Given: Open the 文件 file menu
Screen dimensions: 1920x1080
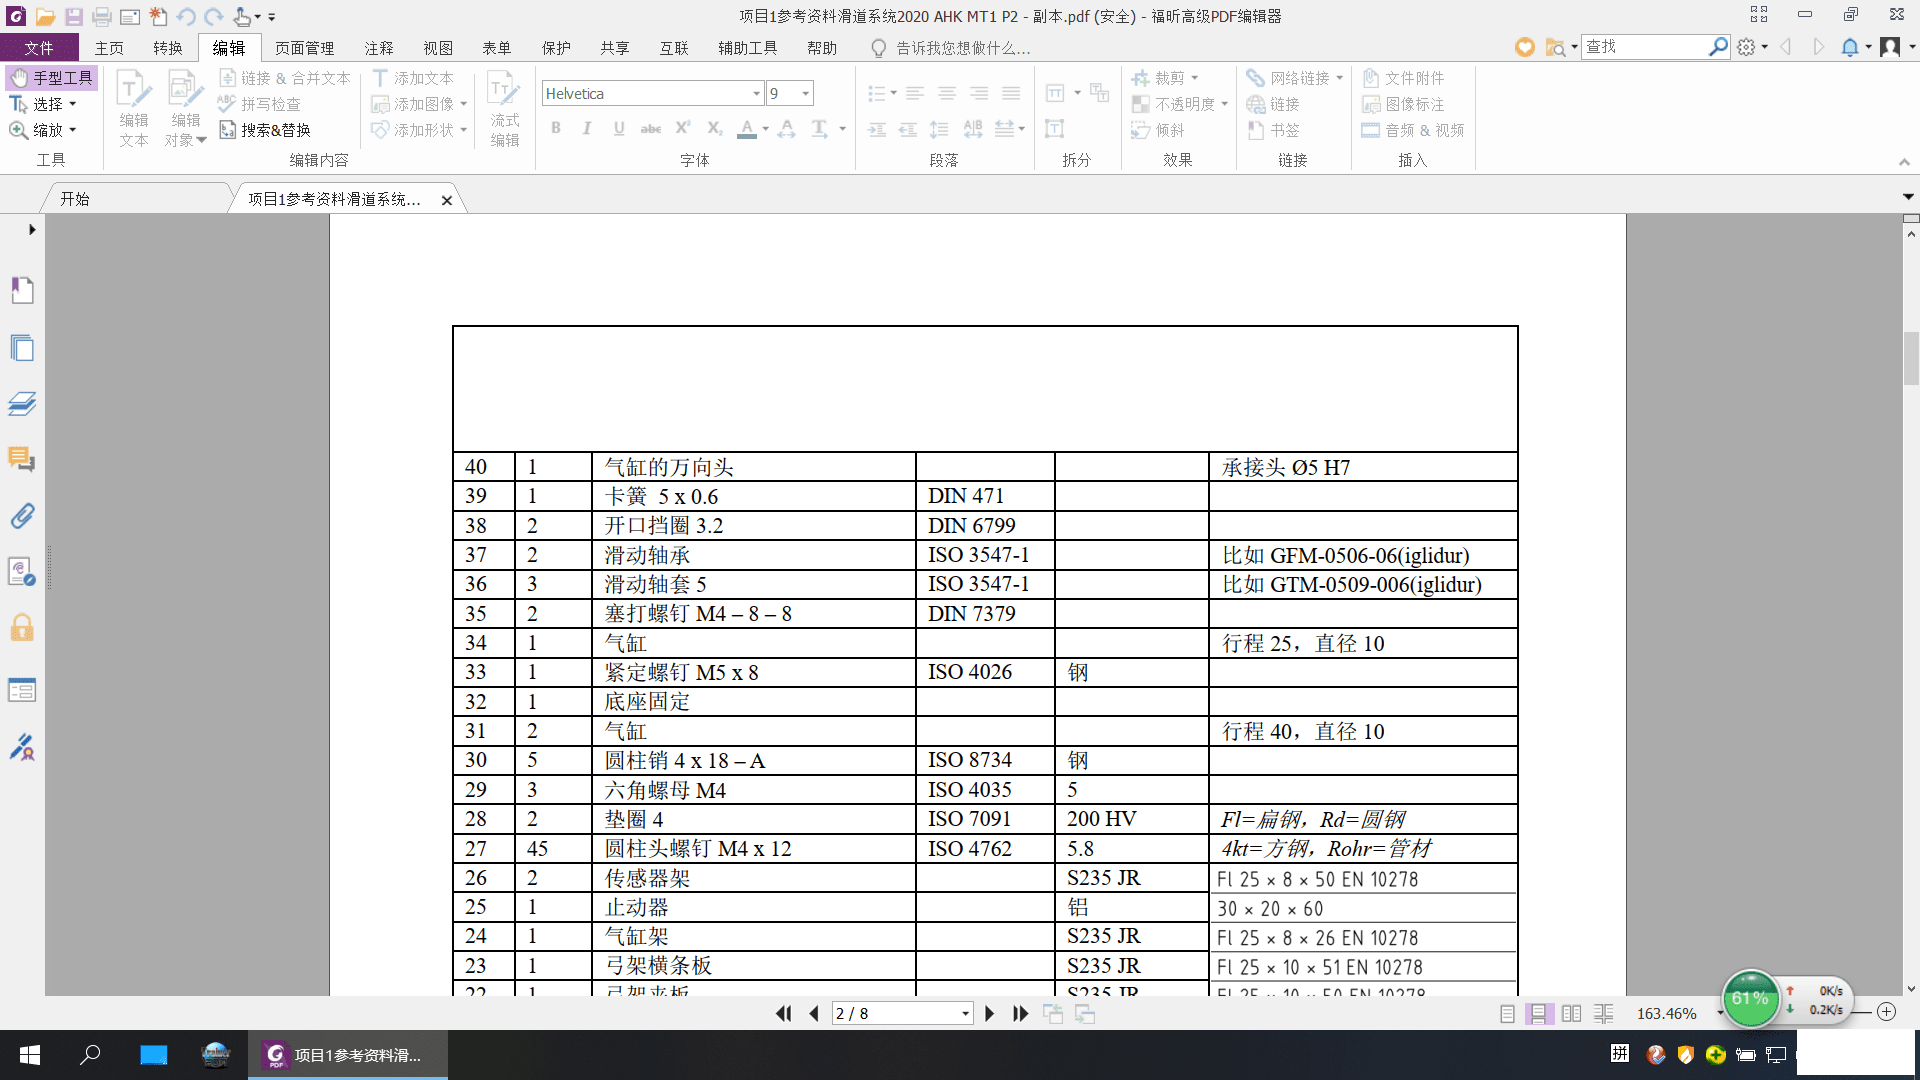Looking at the screenshot, I should click(x=39, y=48).
